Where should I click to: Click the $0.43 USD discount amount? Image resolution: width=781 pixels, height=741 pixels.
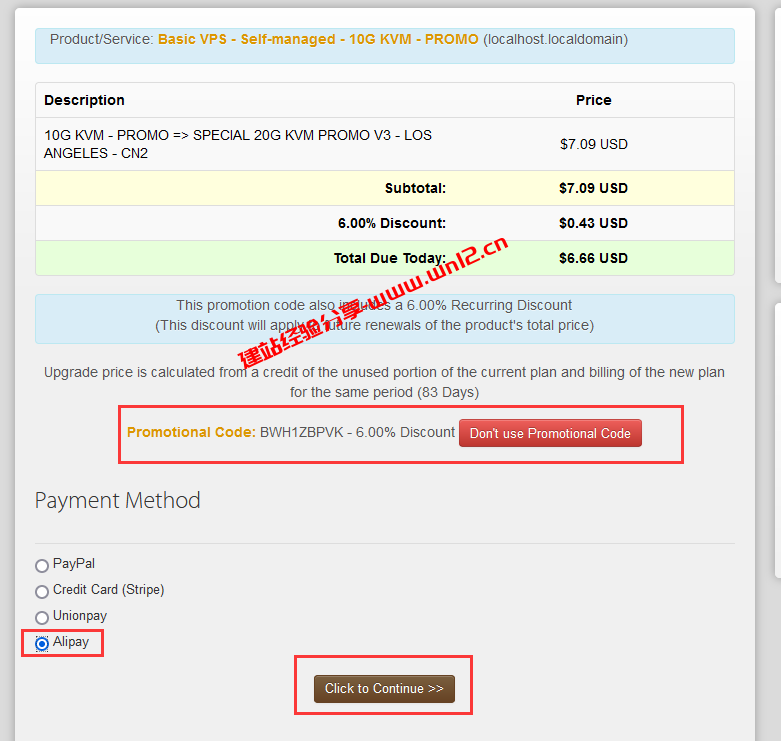[x=593, y=223]
